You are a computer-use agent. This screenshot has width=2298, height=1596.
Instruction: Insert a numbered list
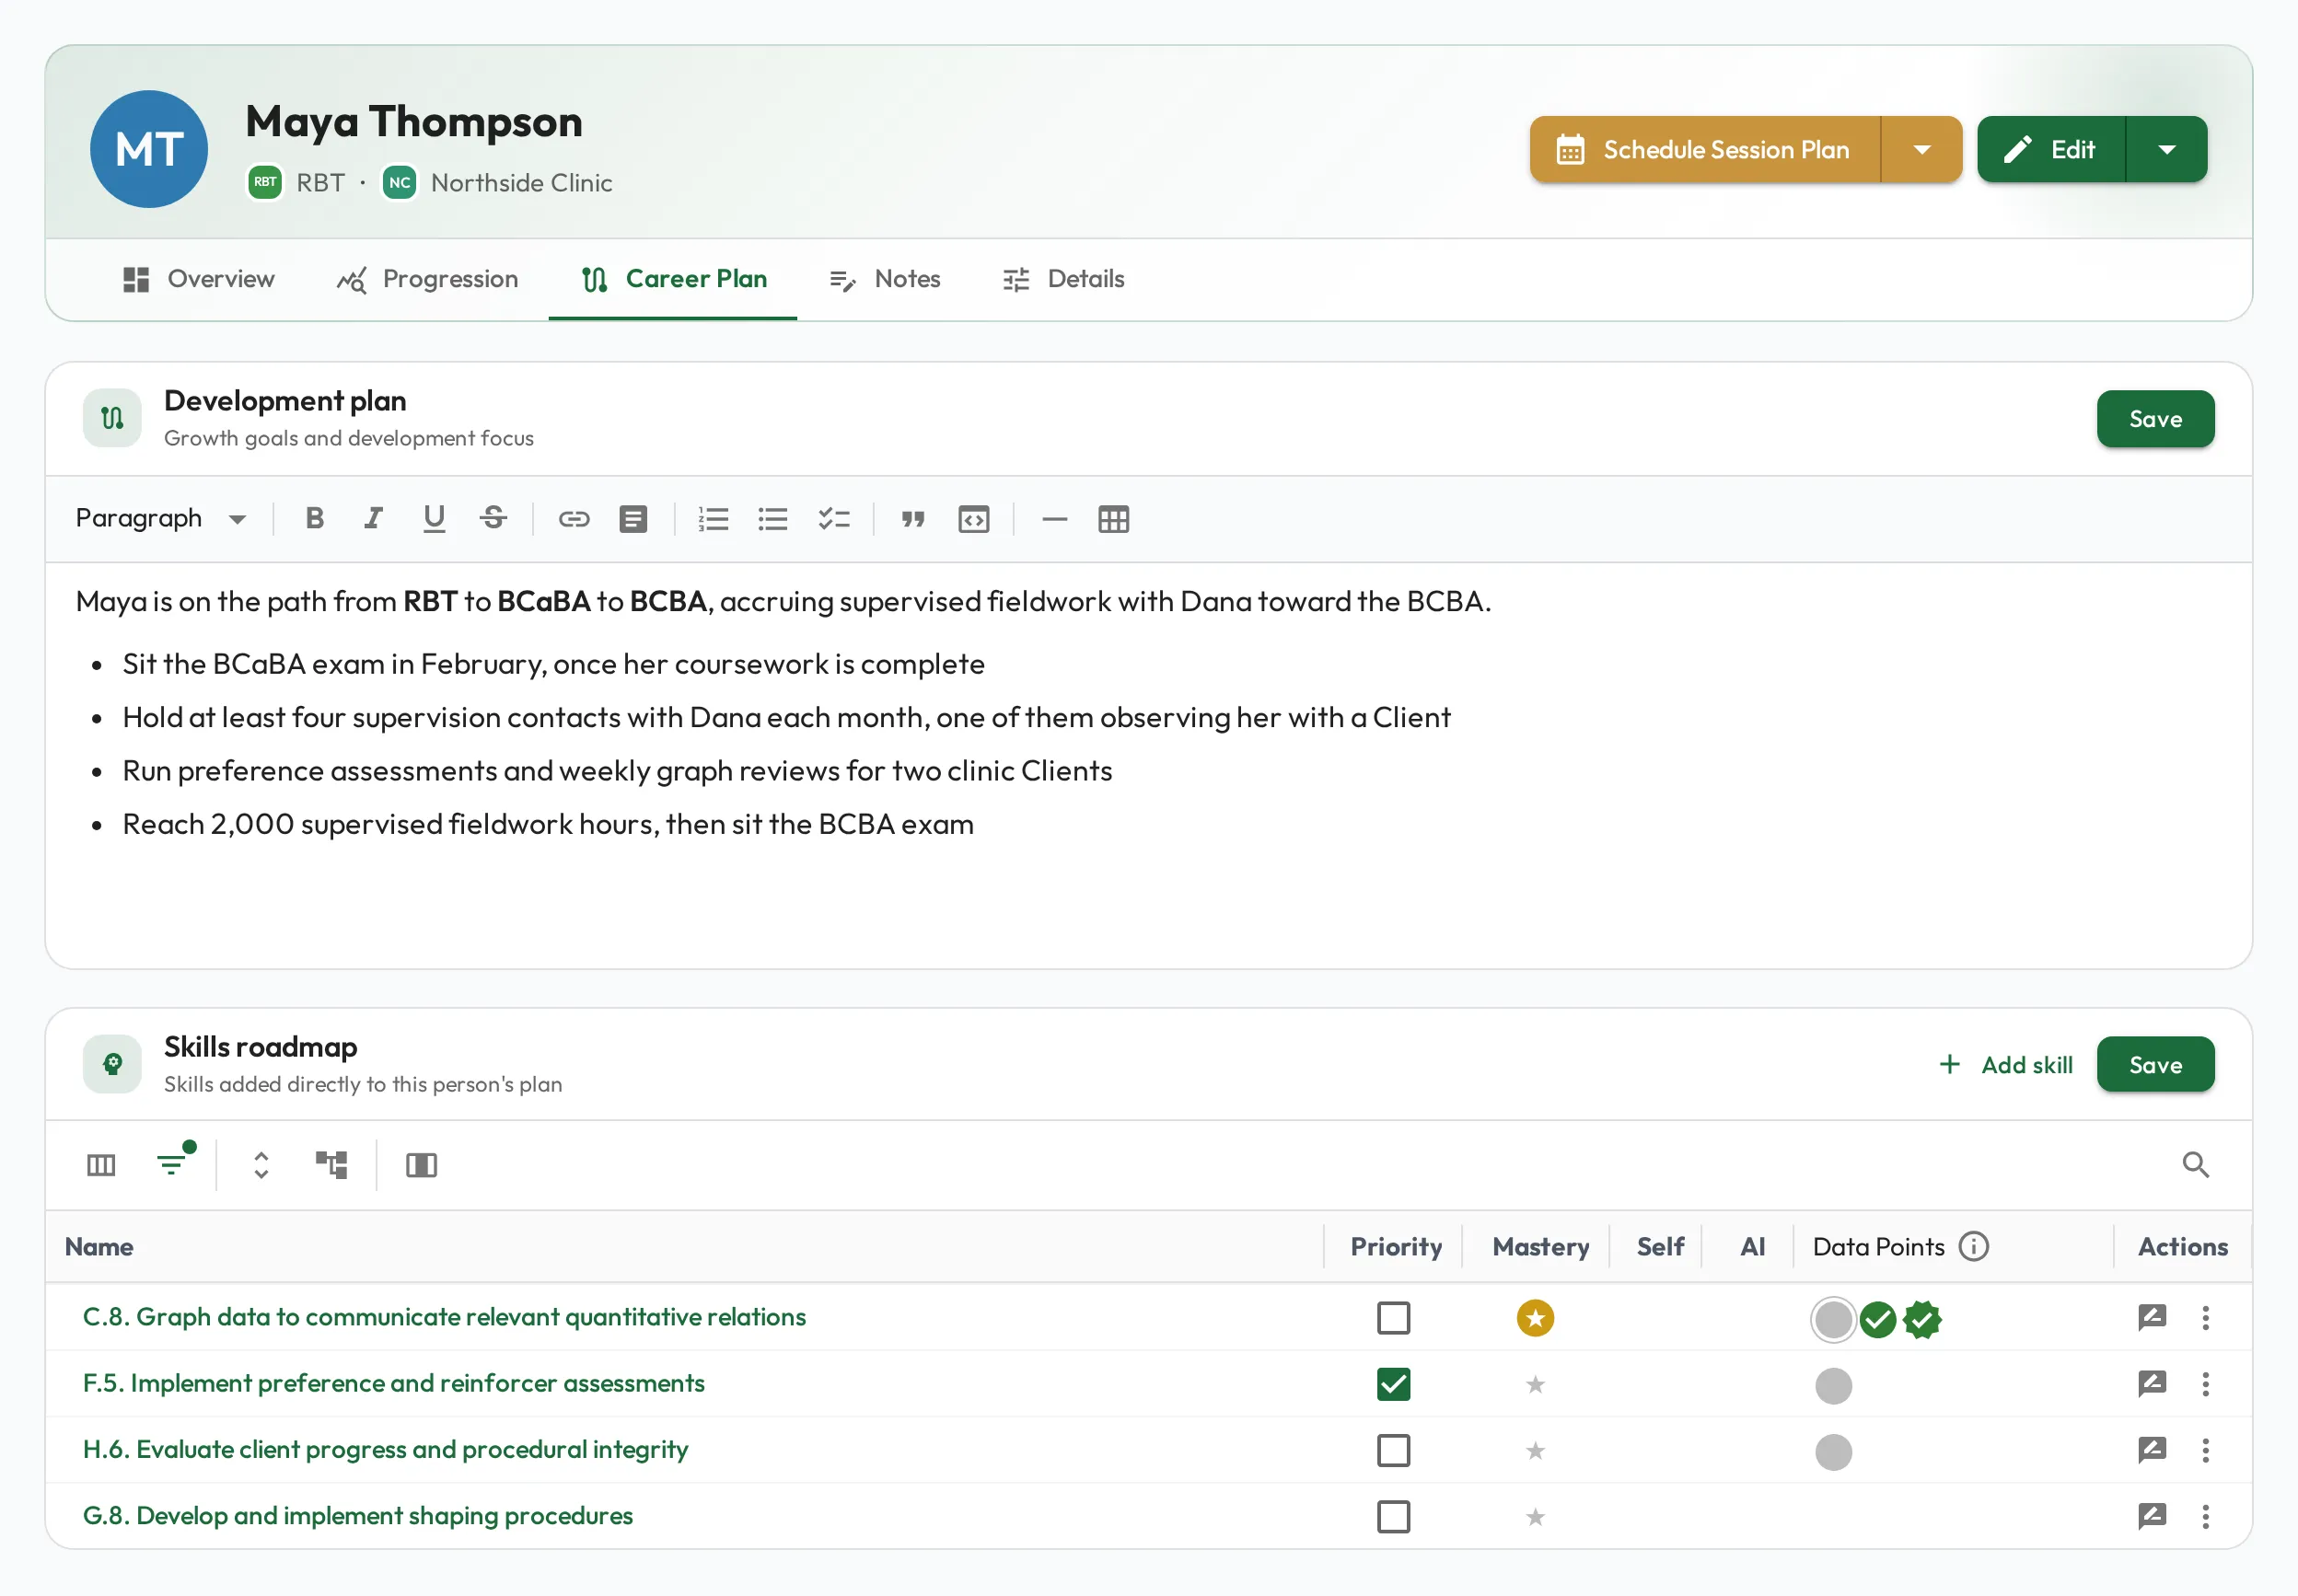713,518
